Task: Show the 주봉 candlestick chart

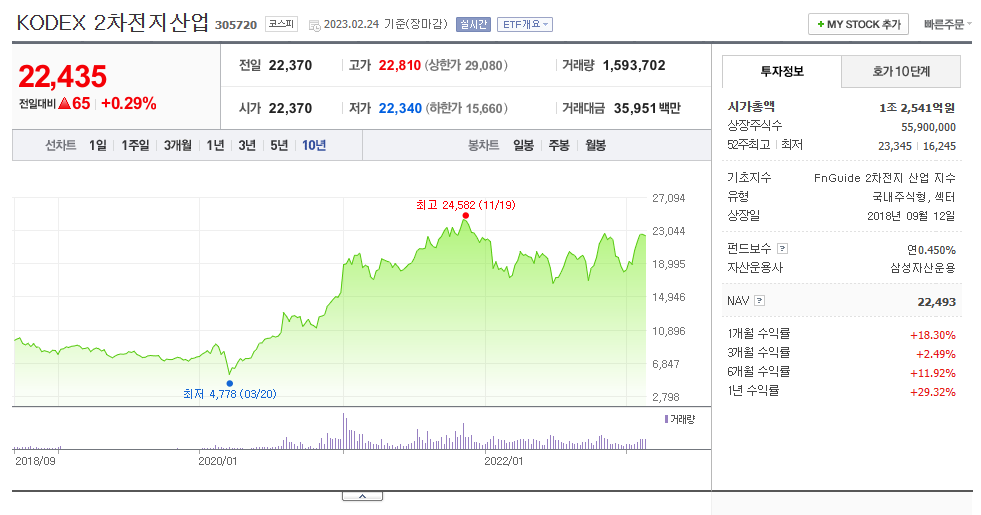Action: (559, 145)
